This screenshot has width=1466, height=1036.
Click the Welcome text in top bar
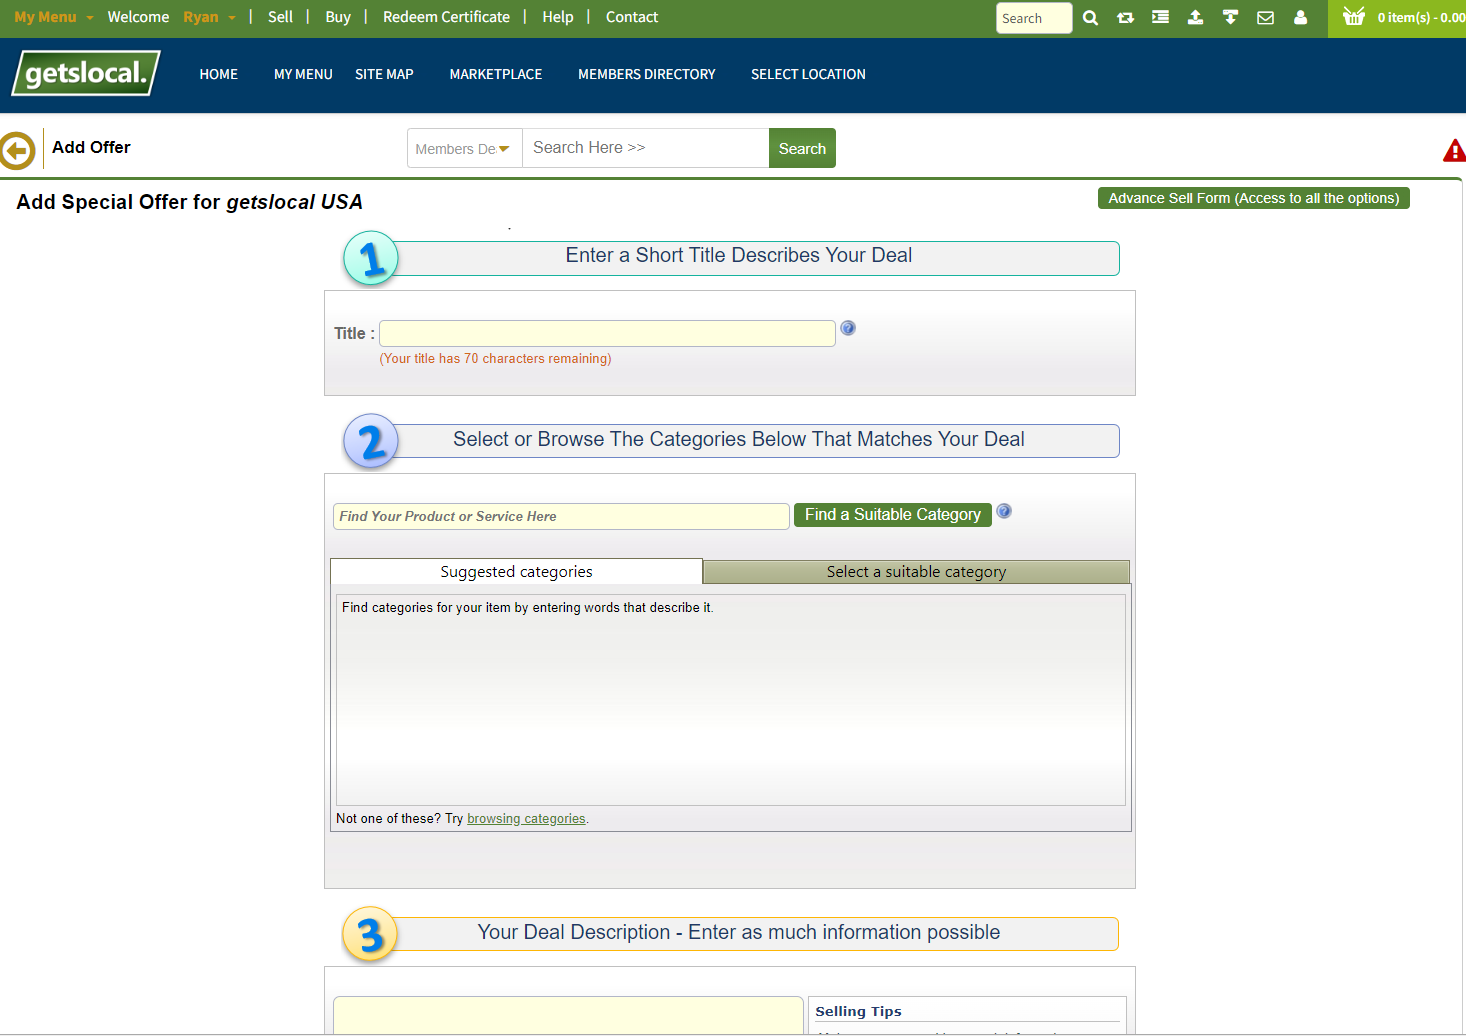138,17
